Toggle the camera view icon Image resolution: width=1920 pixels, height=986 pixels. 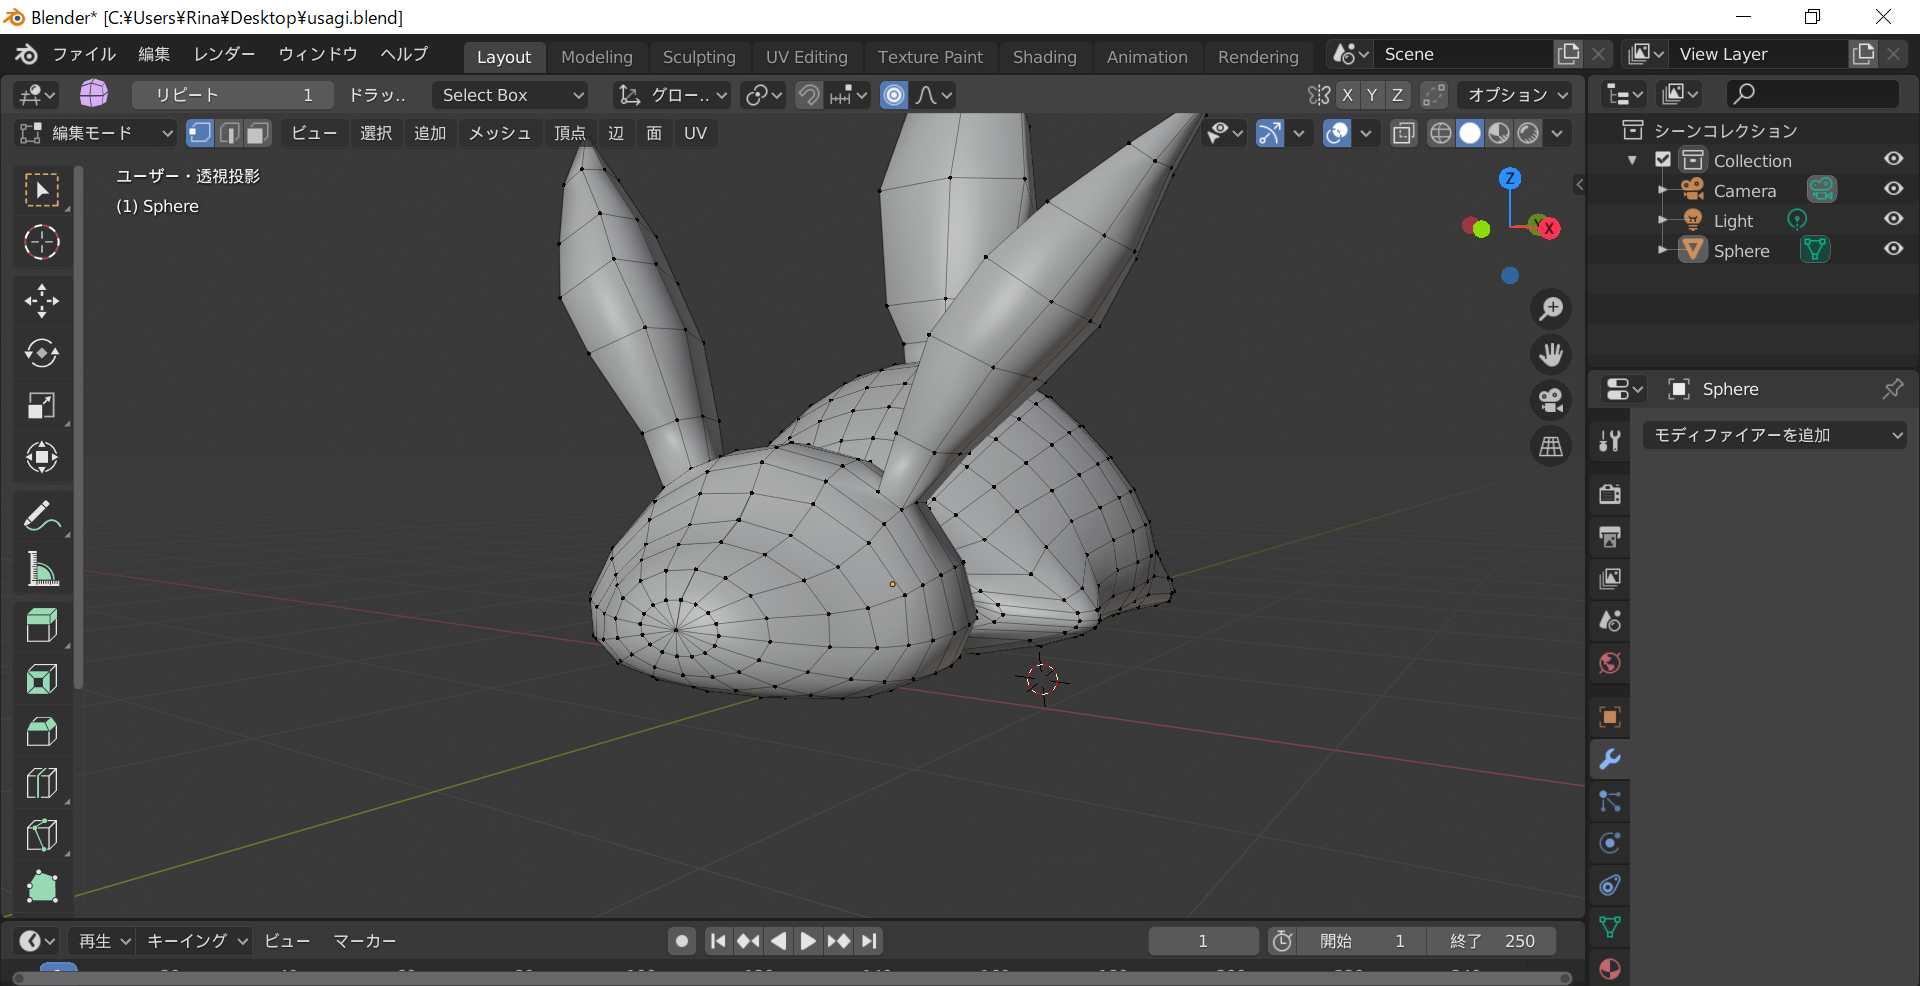tap(1551, 400)
